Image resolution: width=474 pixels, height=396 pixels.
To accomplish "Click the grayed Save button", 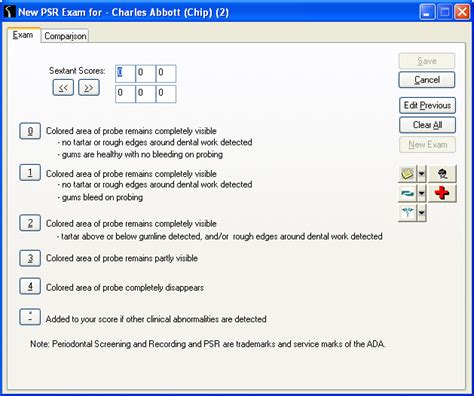I will (427, 61).
